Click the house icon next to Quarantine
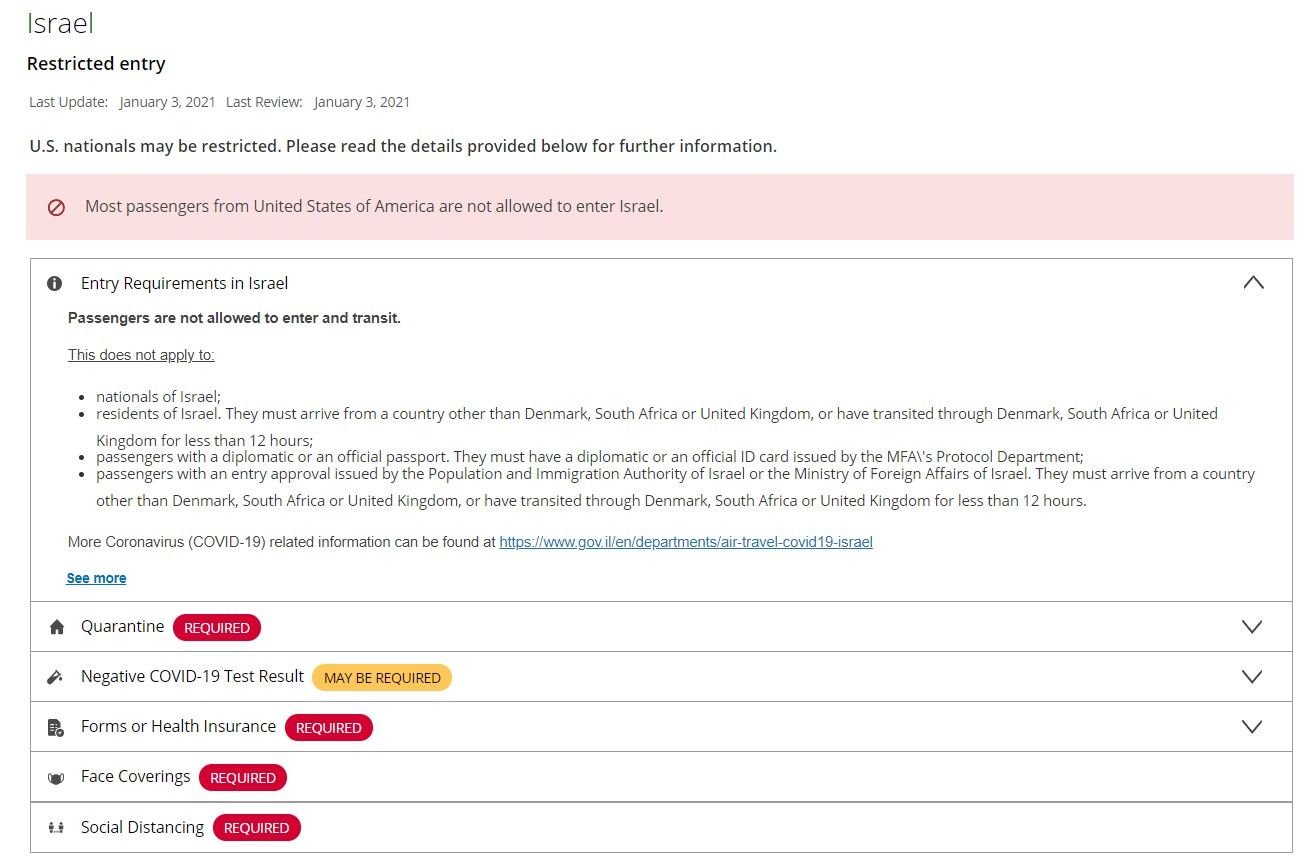 [x=56, y=627]
